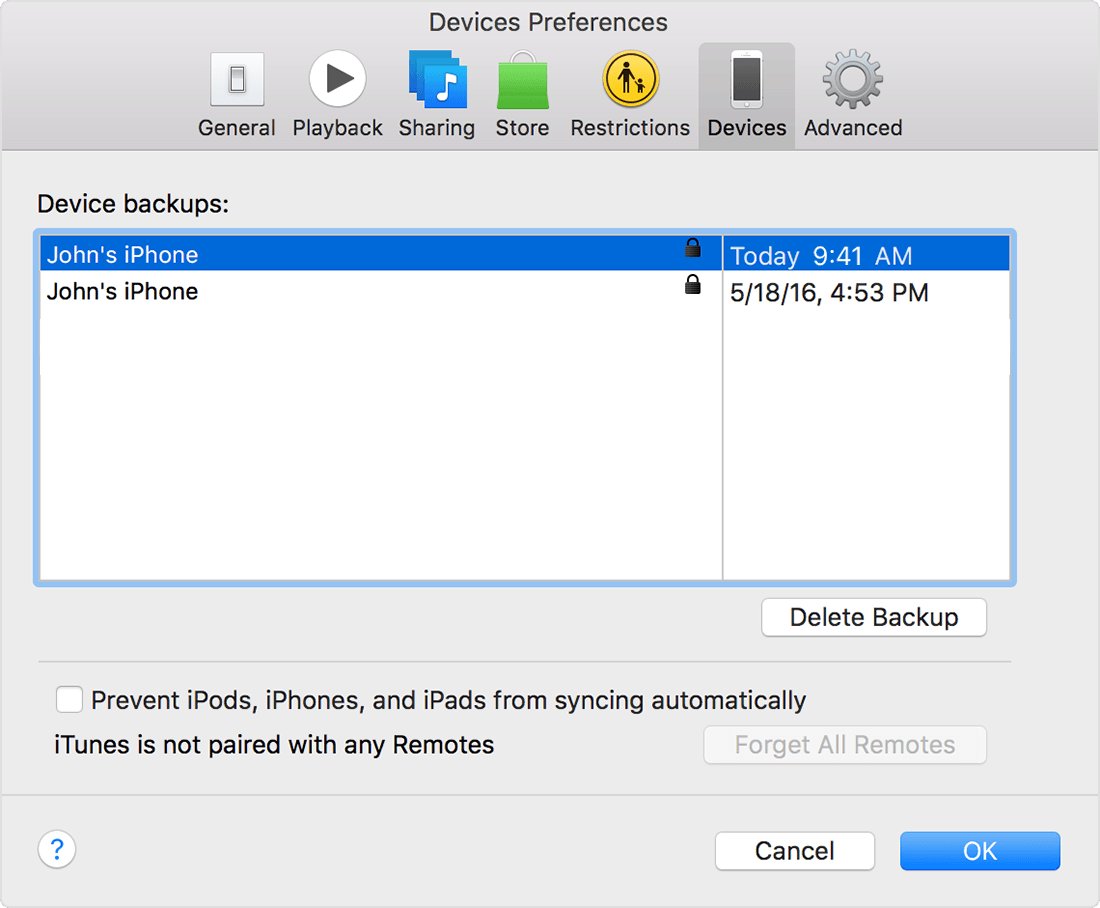
Task: Switch to the Devices tab
Action: [x=746, y=95]
